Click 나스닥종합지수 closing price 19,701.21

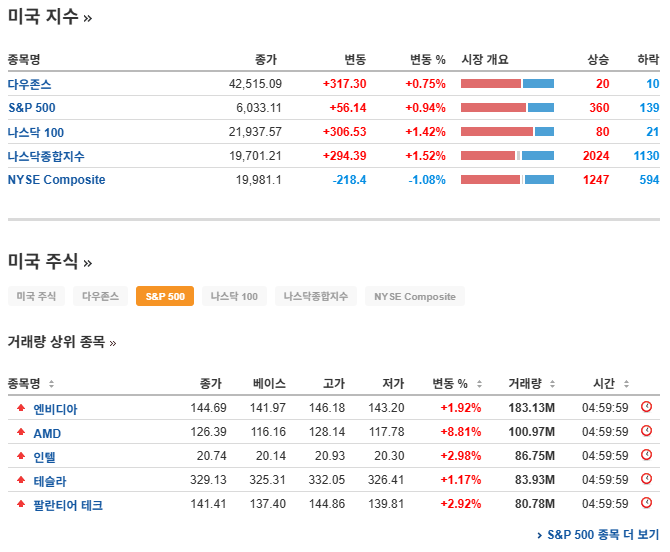(x=255, y=156)
